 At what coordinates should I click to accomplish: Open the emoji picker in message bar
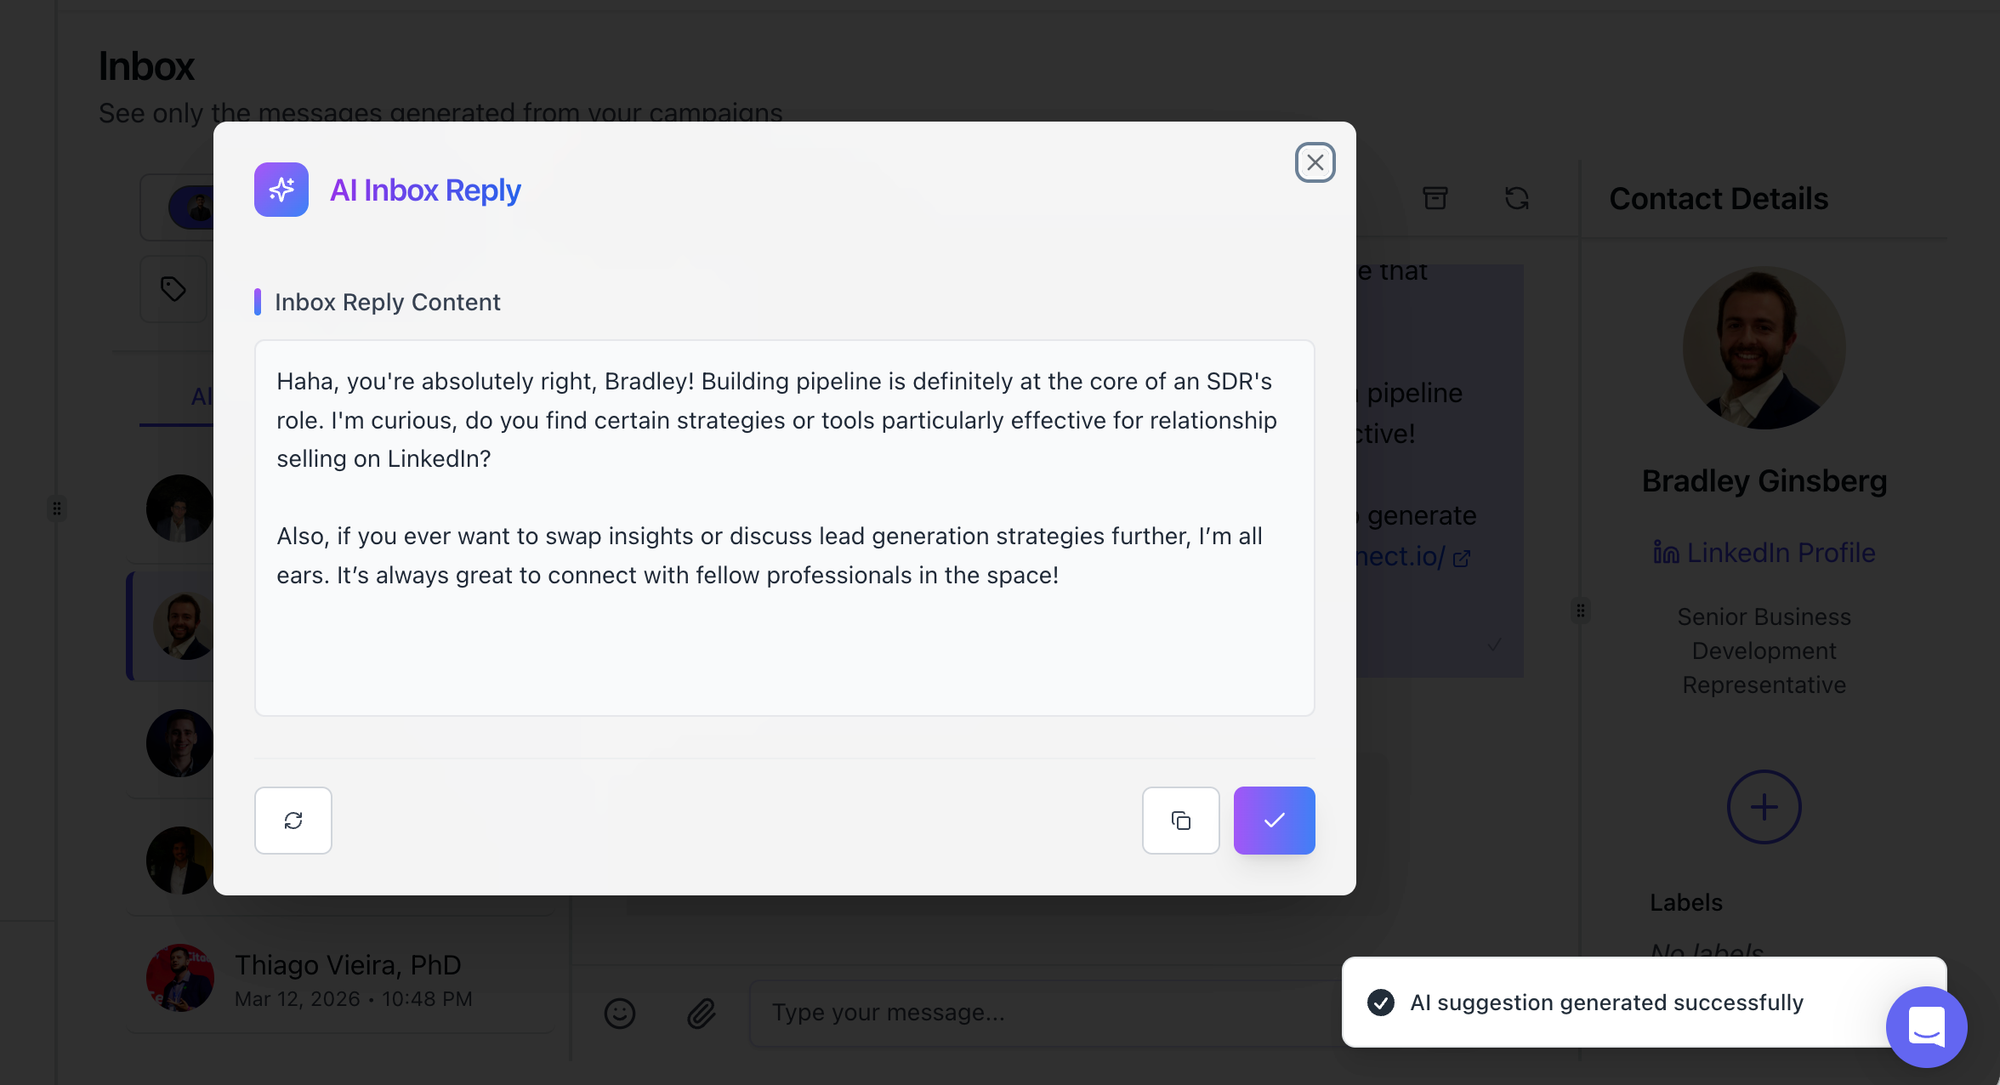tap(620, 1013)
